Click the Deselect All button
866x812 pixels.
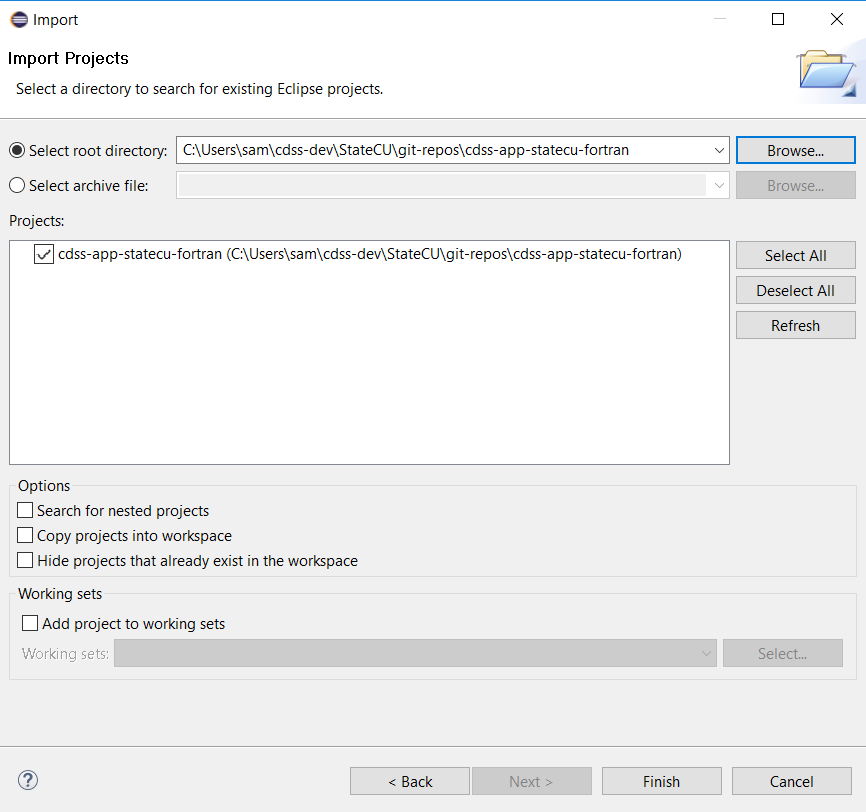795,290
